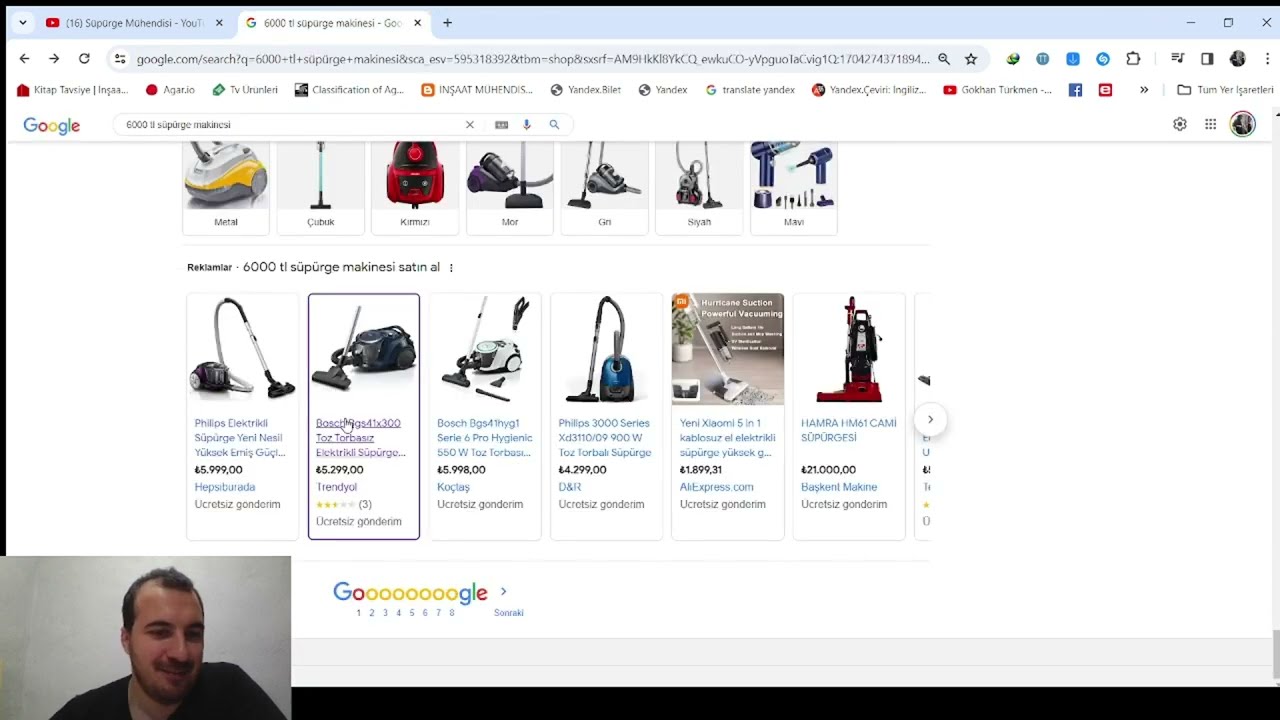This screenshot has height=720, width=1280.
Task: Open the ad info three-dot menu beside Reklamlar
Action: pos(451,268)
